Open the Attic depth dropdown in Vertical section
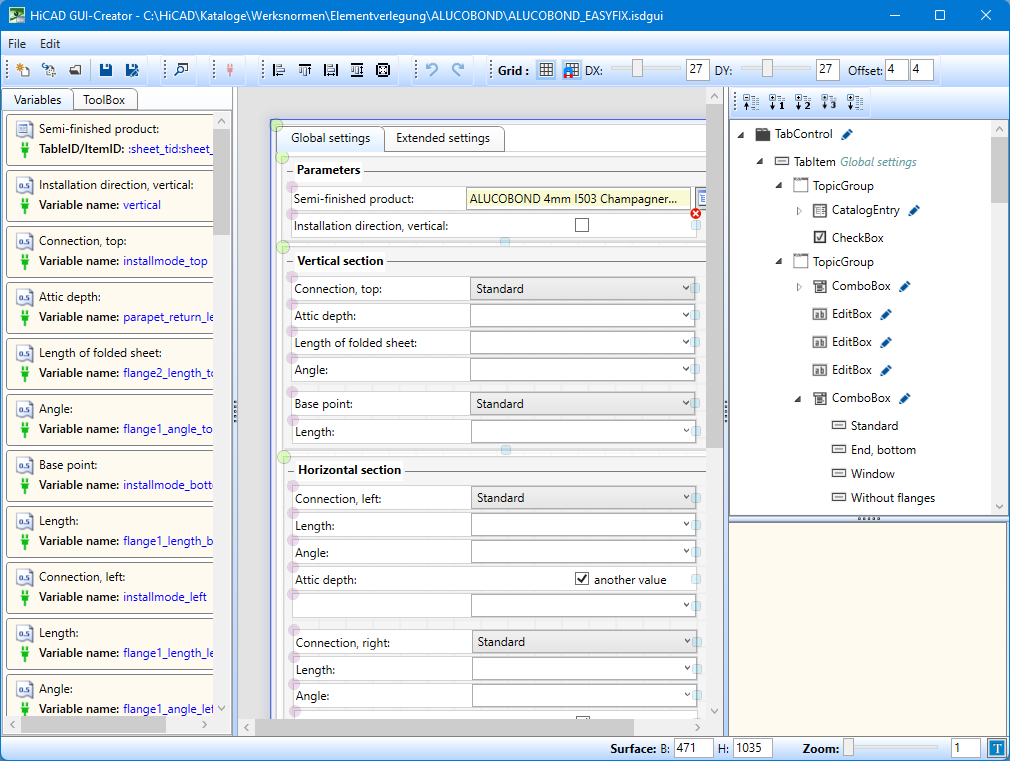 [582, 316]
